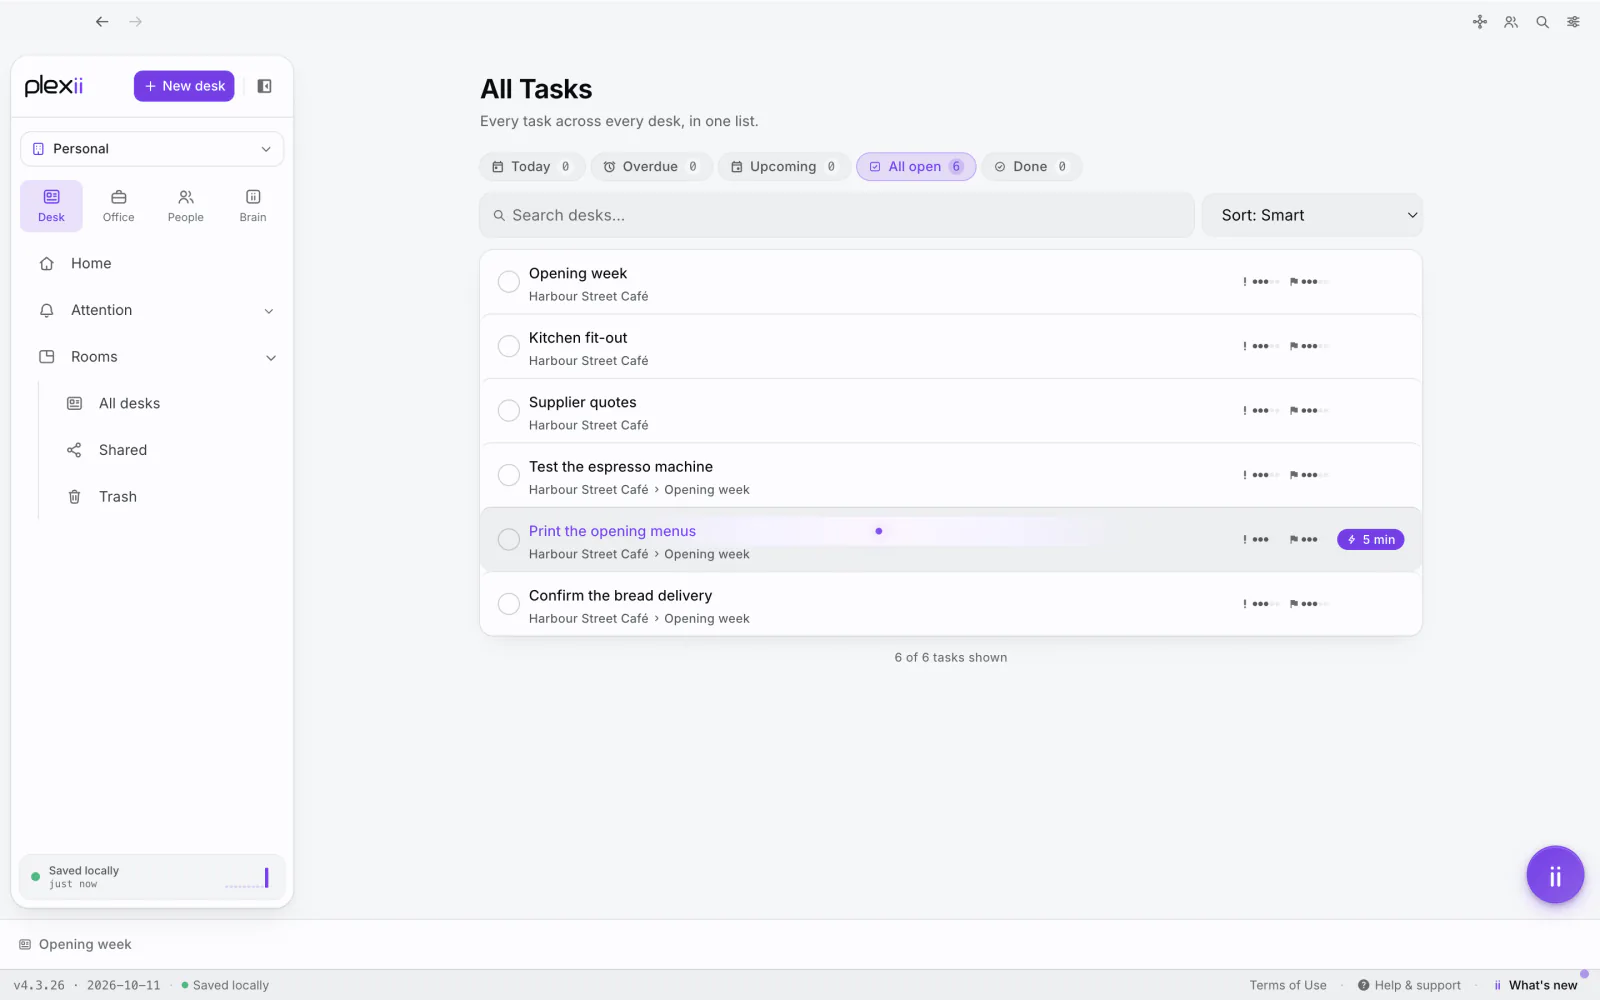Set priority dots on Supplier quotes row
Image resolution: width=1600 pixels, height=1000 pixels.
pos(1260,411)
